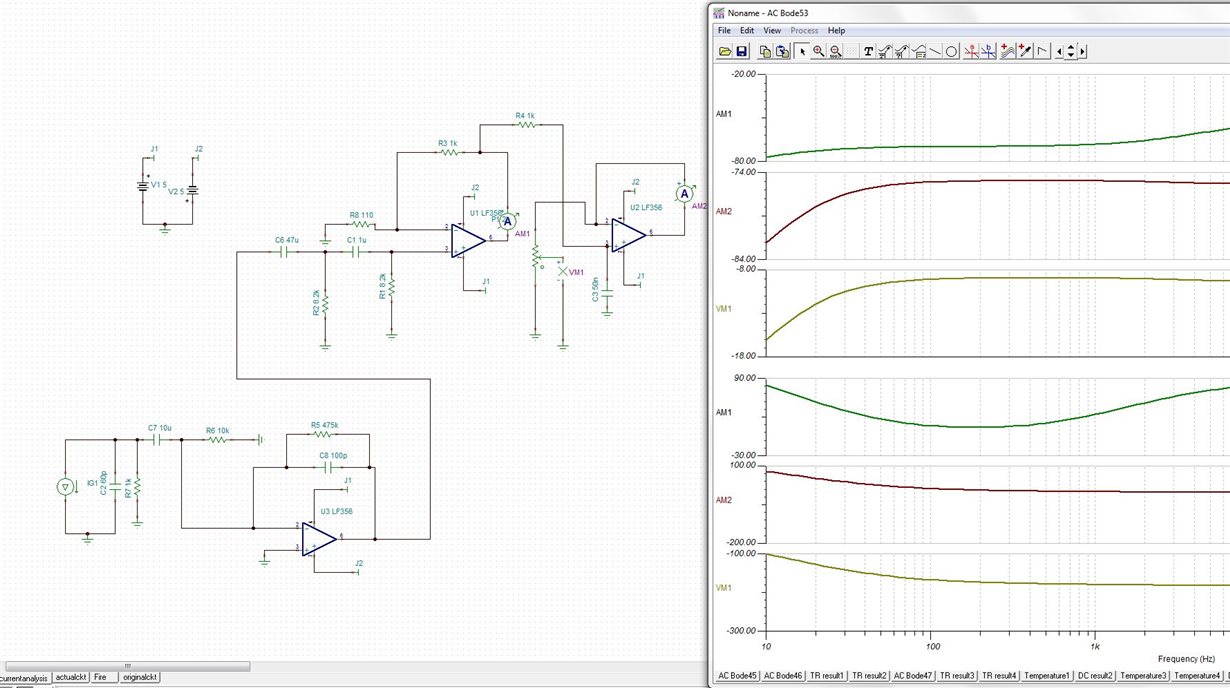Click the eyedropper curve pick icon
Screen dimensions: 1230x688
[1025, 51]
